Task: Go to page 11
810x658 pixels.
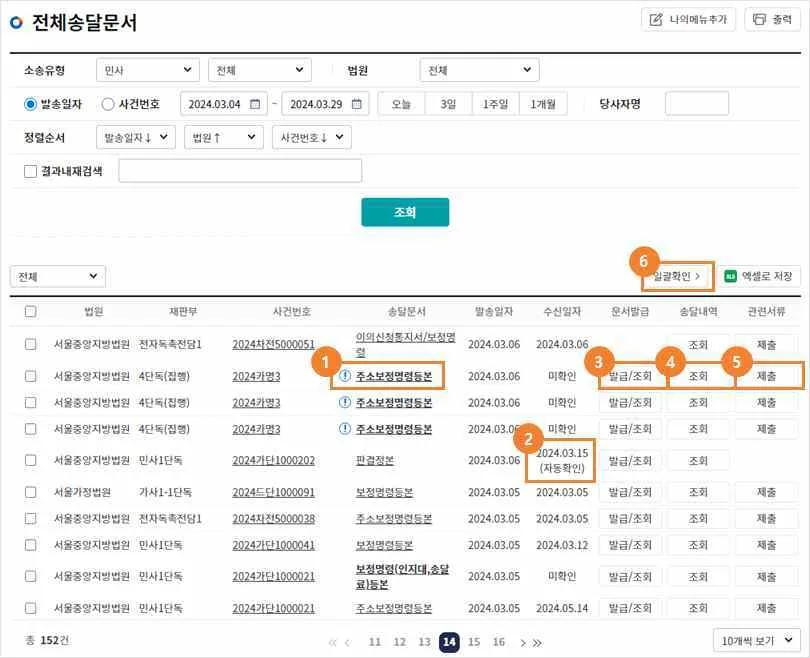Action: pyautogui.click(x=375, y=642)
